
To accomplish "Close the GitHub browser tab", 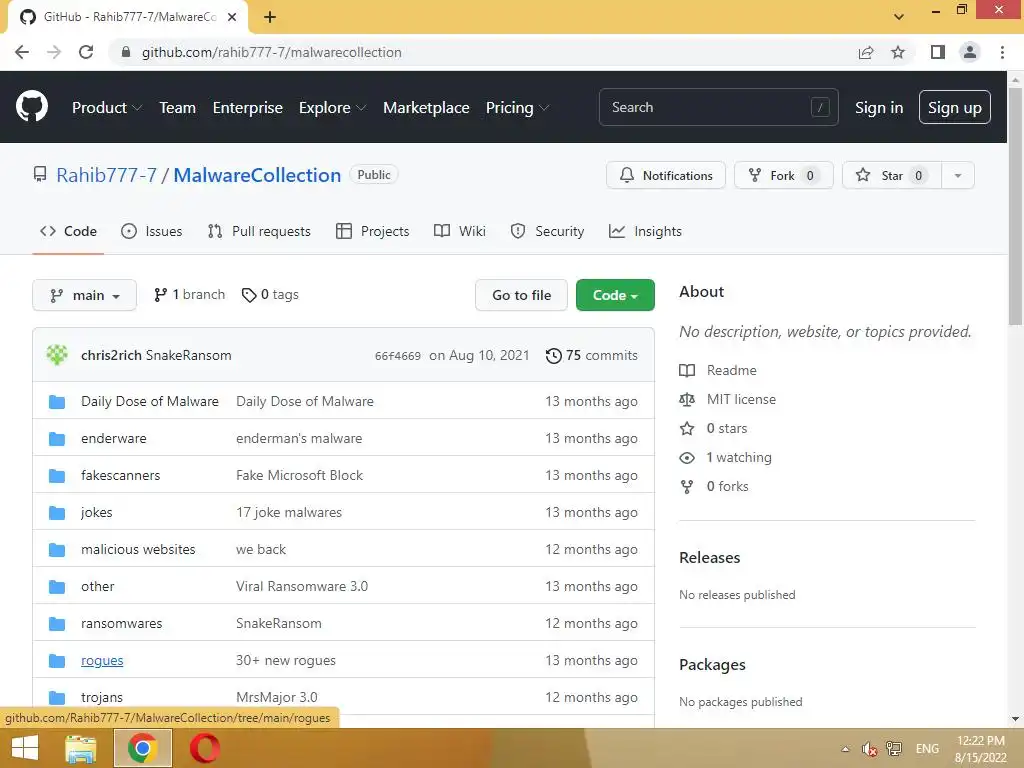I will pos(232,17).
